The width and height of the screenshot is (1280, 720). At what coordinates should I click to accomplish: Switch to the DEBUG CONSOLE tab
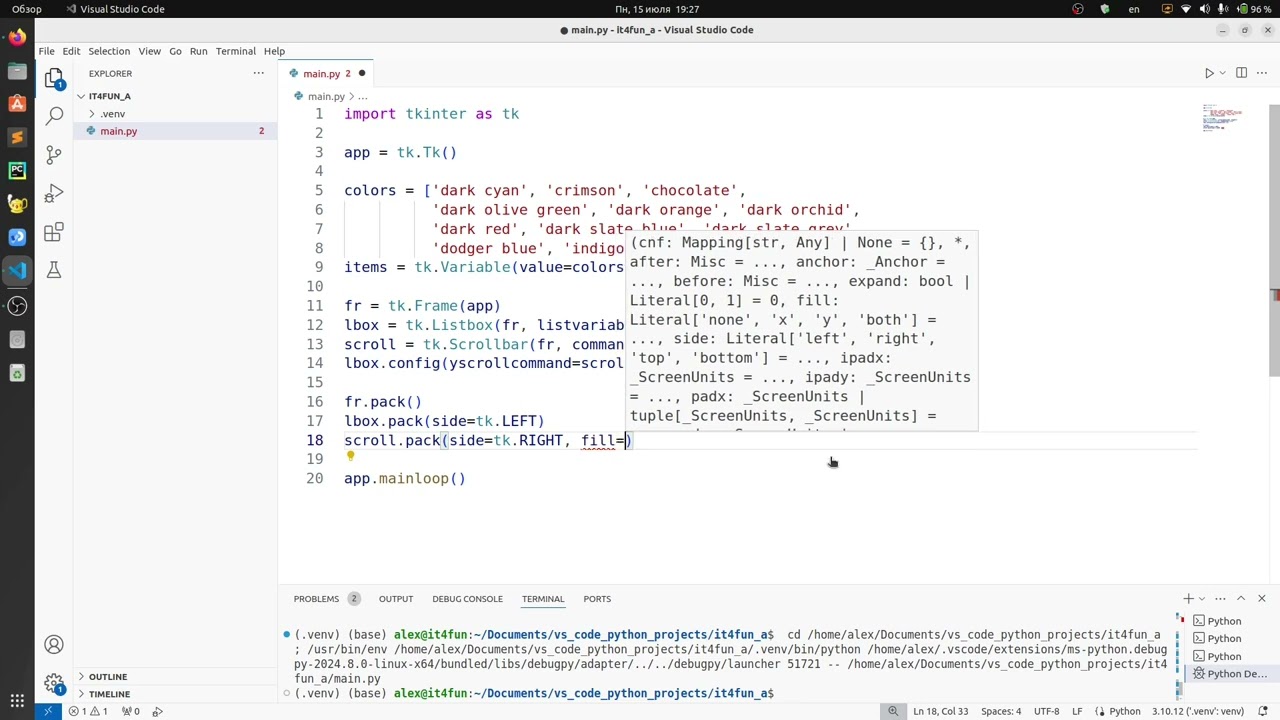coord(467,599)
